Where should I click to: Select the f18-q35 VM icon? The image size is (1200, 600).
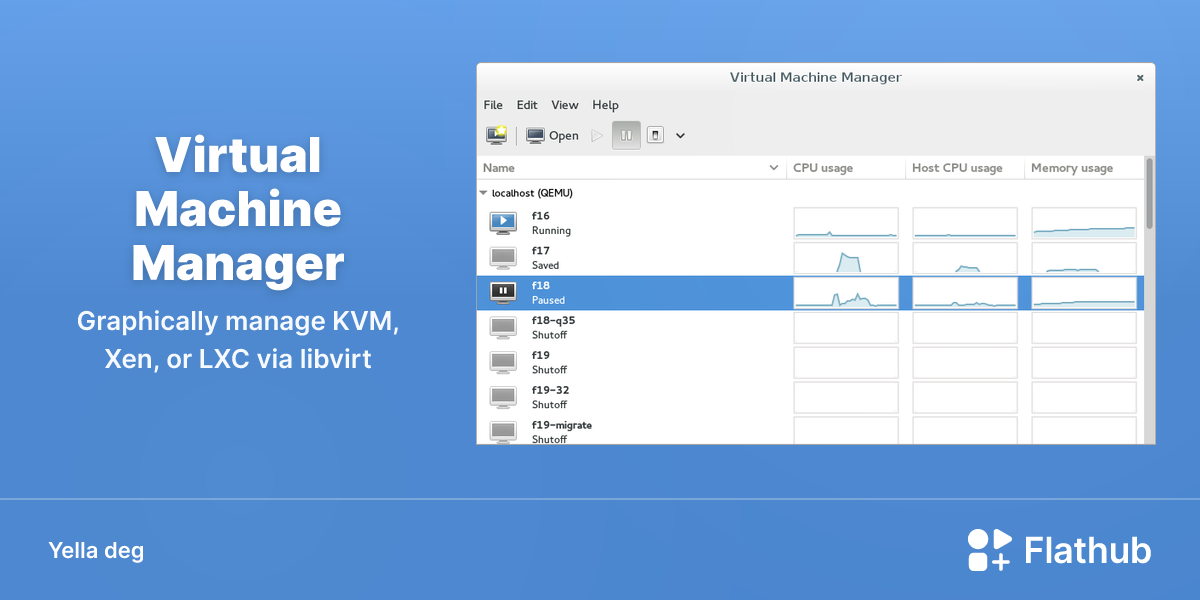(x=503, y=327)
